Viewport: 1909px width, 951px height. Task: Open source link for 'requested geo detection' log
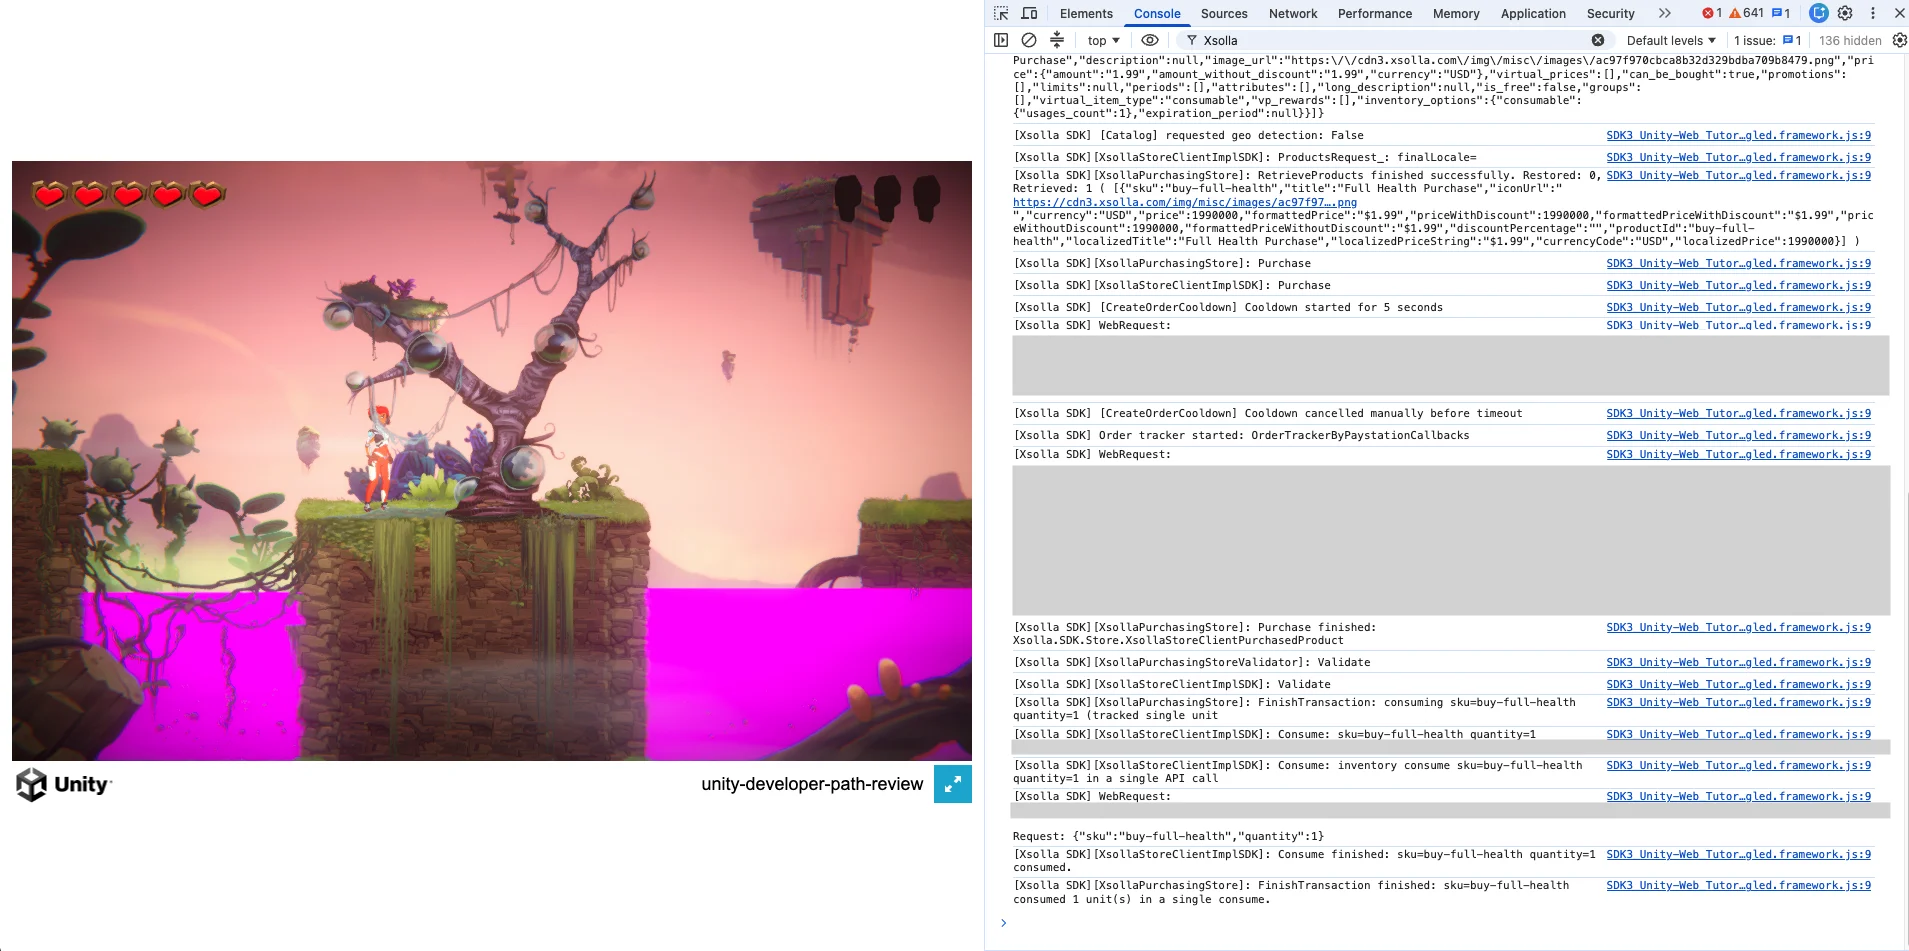click(x=1738, y=135)
